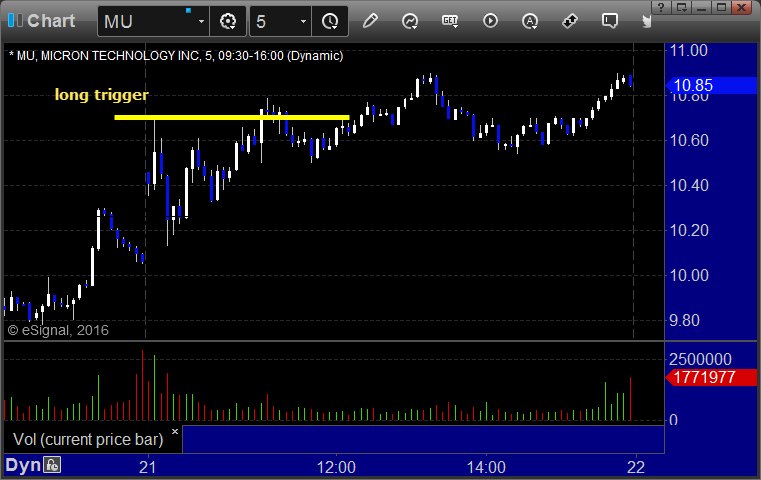Viewport: 761px width, 480px height.
Task: Click the window link dropdown icon in title bar
Action: tap(681, 7)
